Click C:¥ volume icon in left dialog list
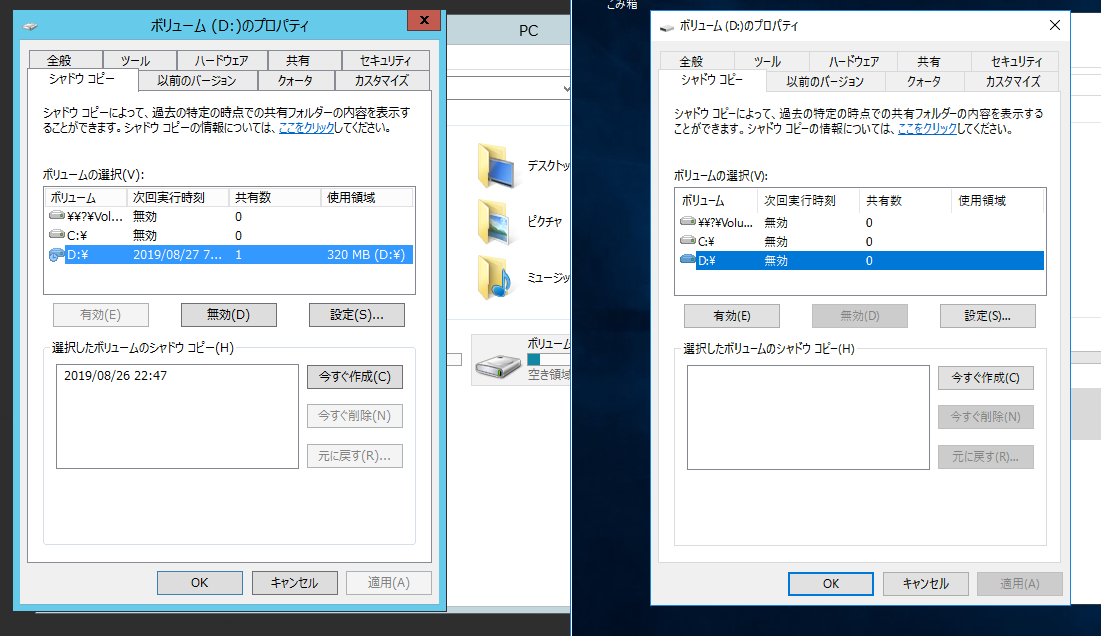The height and width of the screenshot is (636, 1101). tap(56, 234)
